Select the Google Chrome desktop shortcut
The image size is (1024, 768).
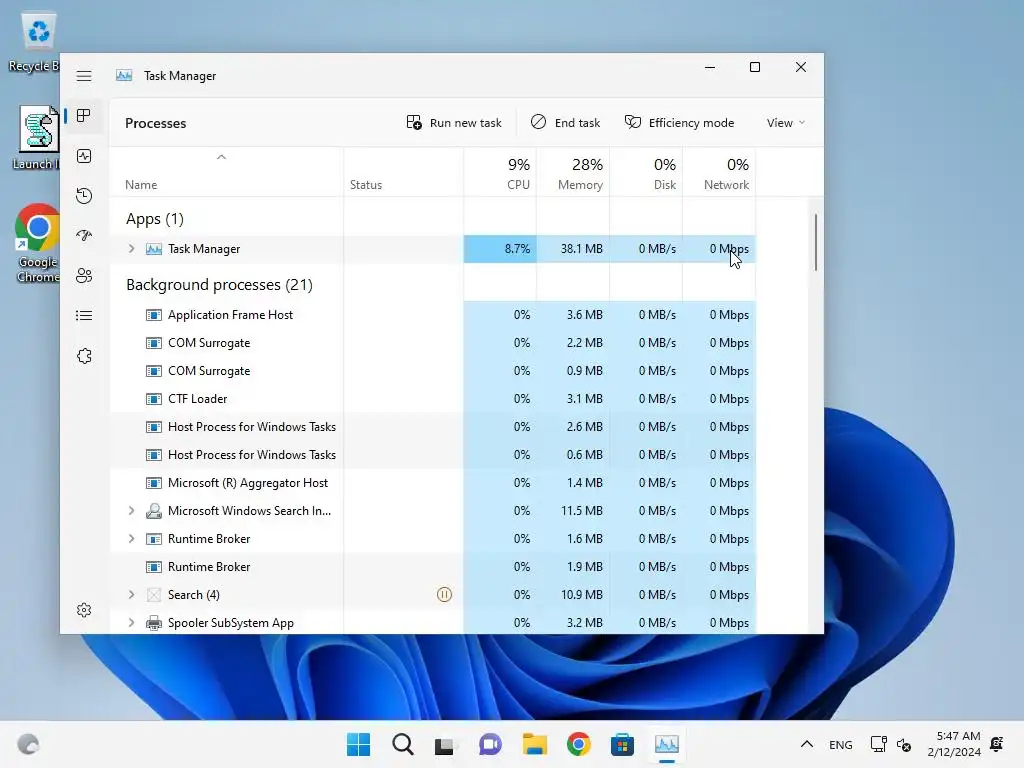click(x=38, y=244)
